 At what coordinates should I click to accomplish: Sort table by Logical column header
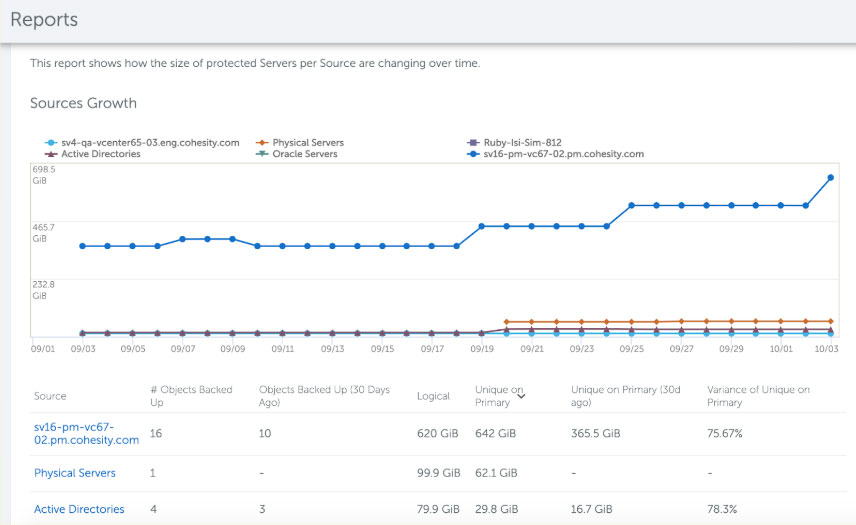tap(433, 396)
